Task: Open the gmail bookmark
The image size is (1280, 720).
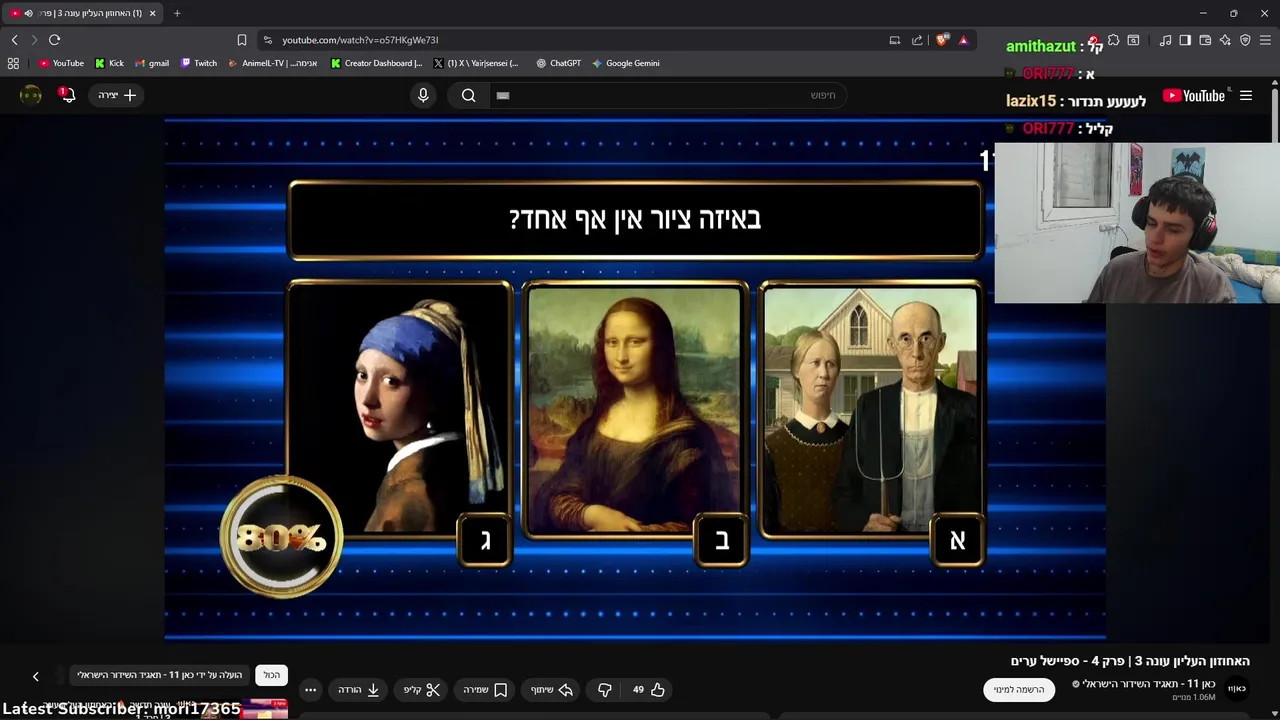Action: (x=152, y=63)
